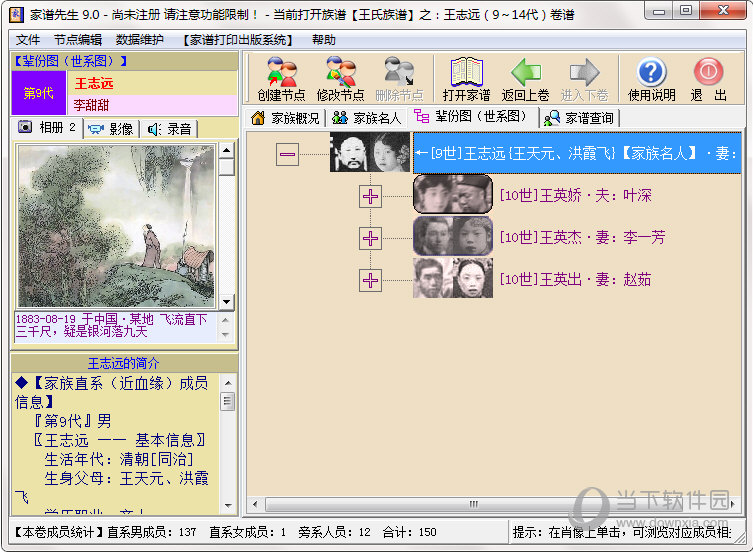Click the 王志远的简介 panel header

pos(124,363)
